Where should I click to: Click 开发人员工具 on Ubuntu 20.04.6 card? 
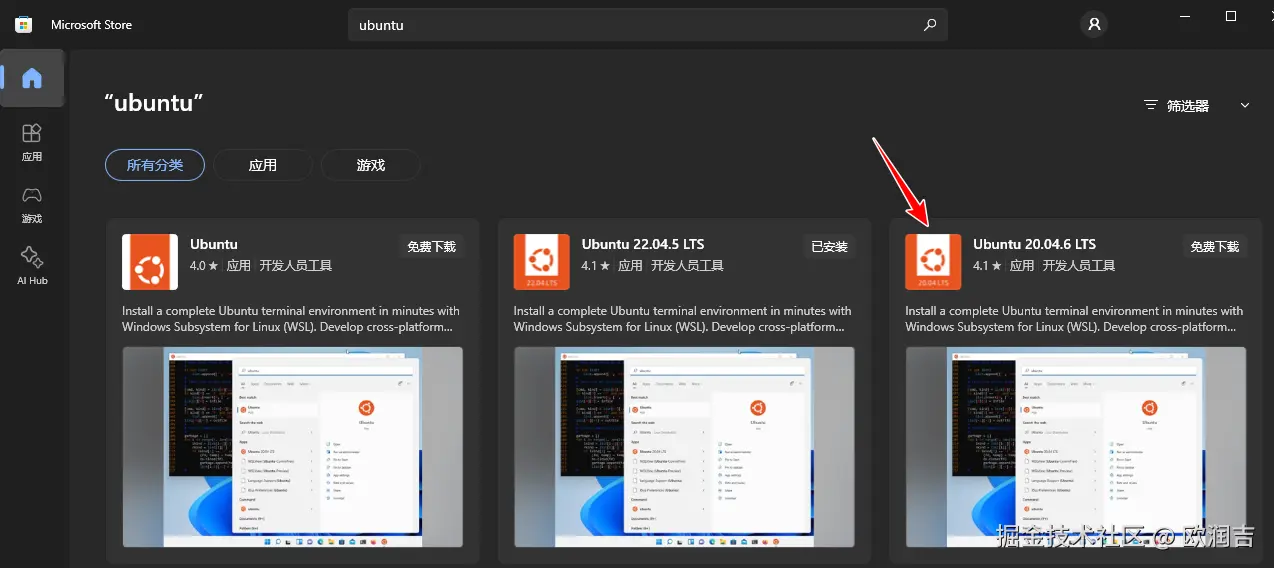(x=1079, y=266)
